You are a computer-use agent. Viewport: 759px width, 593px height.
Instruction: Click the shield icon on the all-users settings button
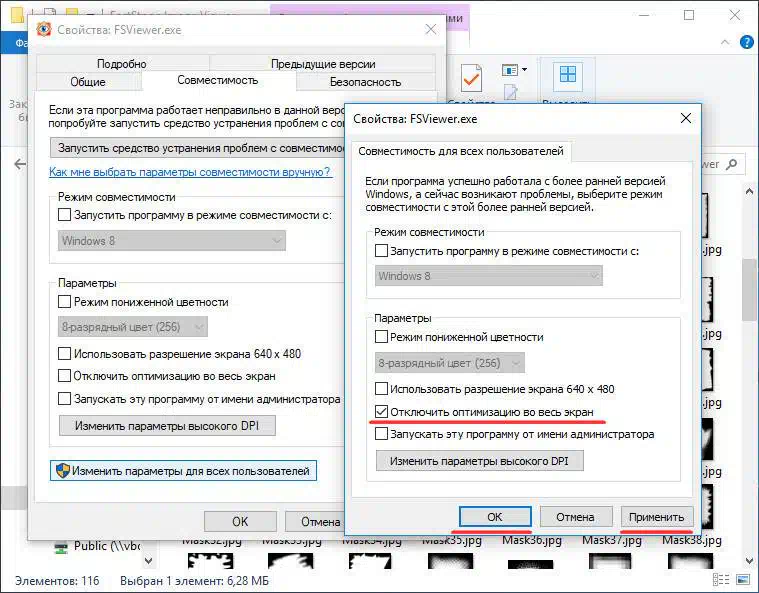[x=62, y=470]
